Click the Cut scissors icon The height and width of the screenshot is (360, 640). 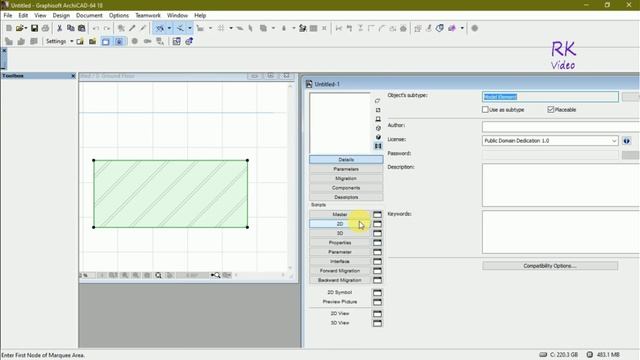[x=60, y=28]
